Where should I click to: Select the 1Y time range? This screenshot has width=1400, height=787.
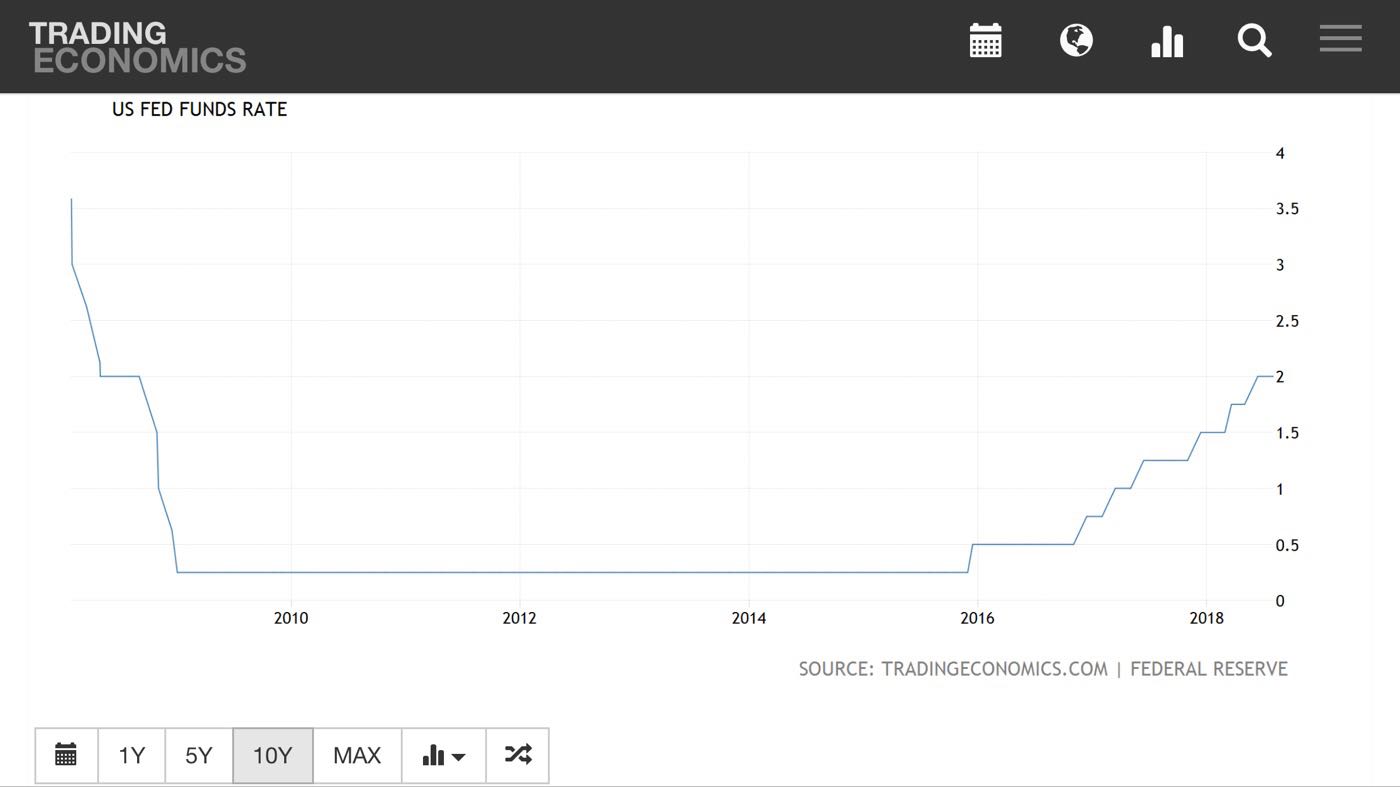point(132,755)
